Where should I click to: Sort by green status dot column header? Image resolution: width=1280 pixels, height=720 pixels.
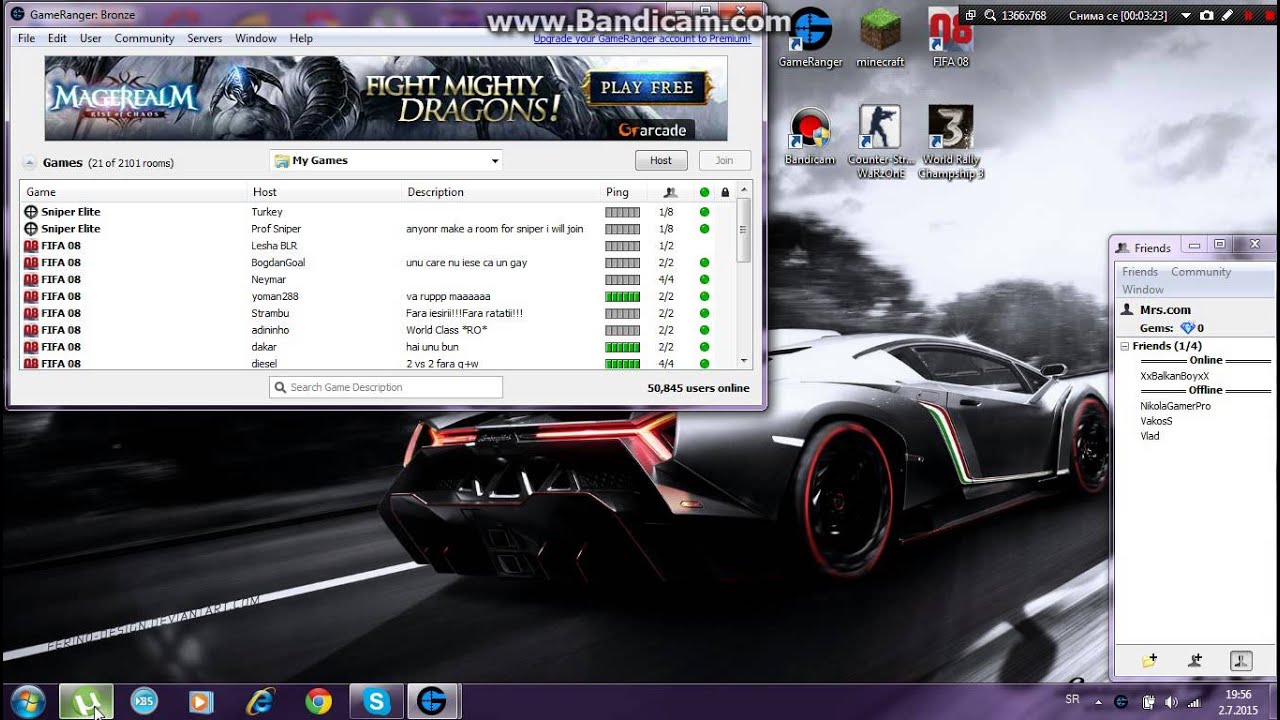[x=704, y=192]
